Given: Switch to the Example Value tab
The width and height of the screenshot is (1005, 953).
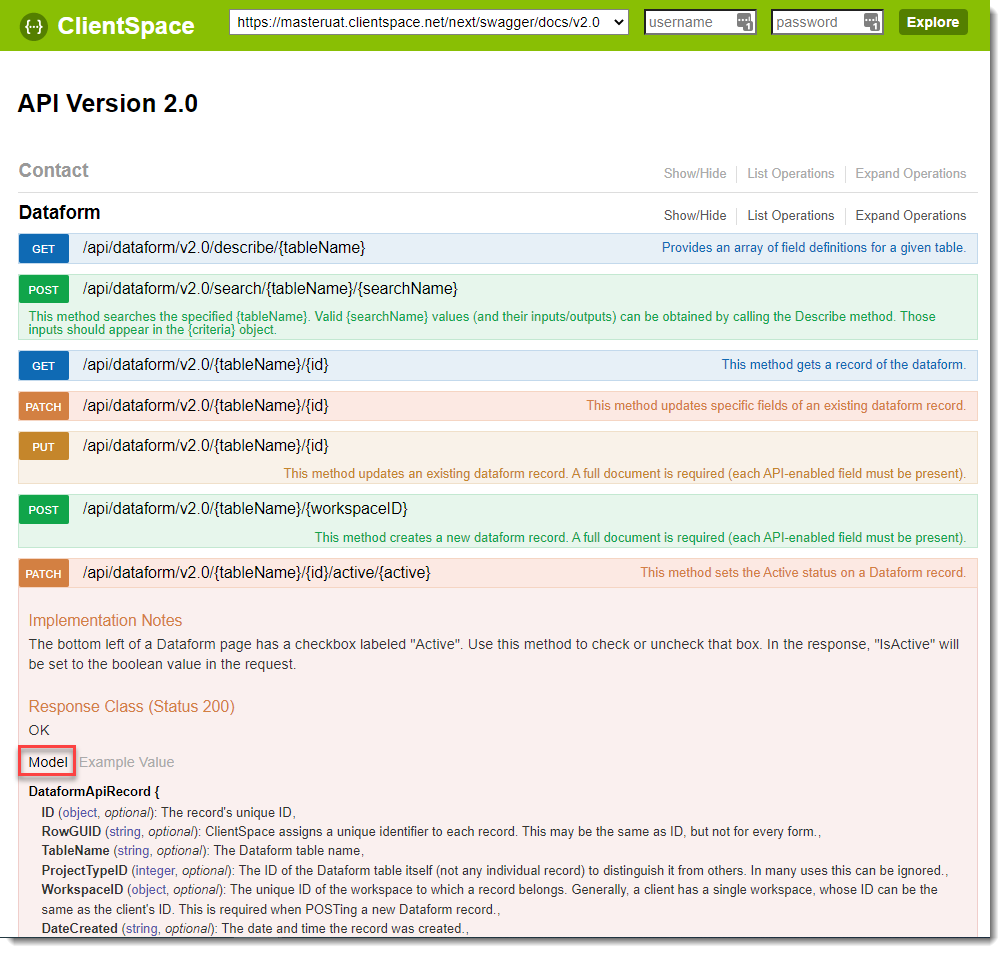Looking at the screenshot, I should [x=126, y=762].
